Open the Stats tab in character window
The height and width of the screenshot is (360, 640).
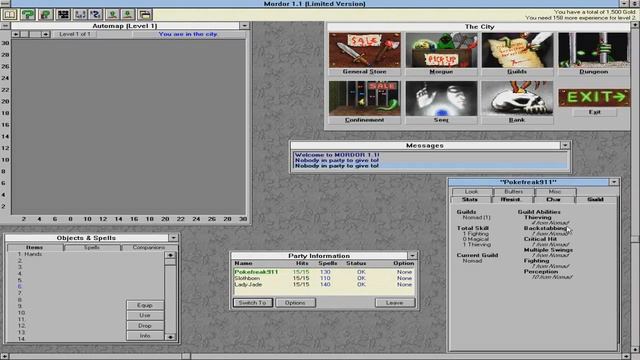[x=470, y=199]
